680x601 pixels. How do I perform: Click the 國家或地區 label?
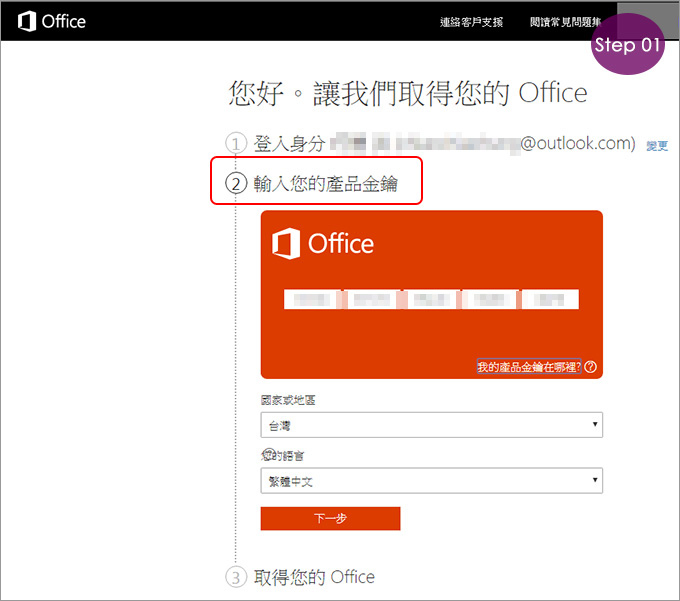[x=288, y=400]
